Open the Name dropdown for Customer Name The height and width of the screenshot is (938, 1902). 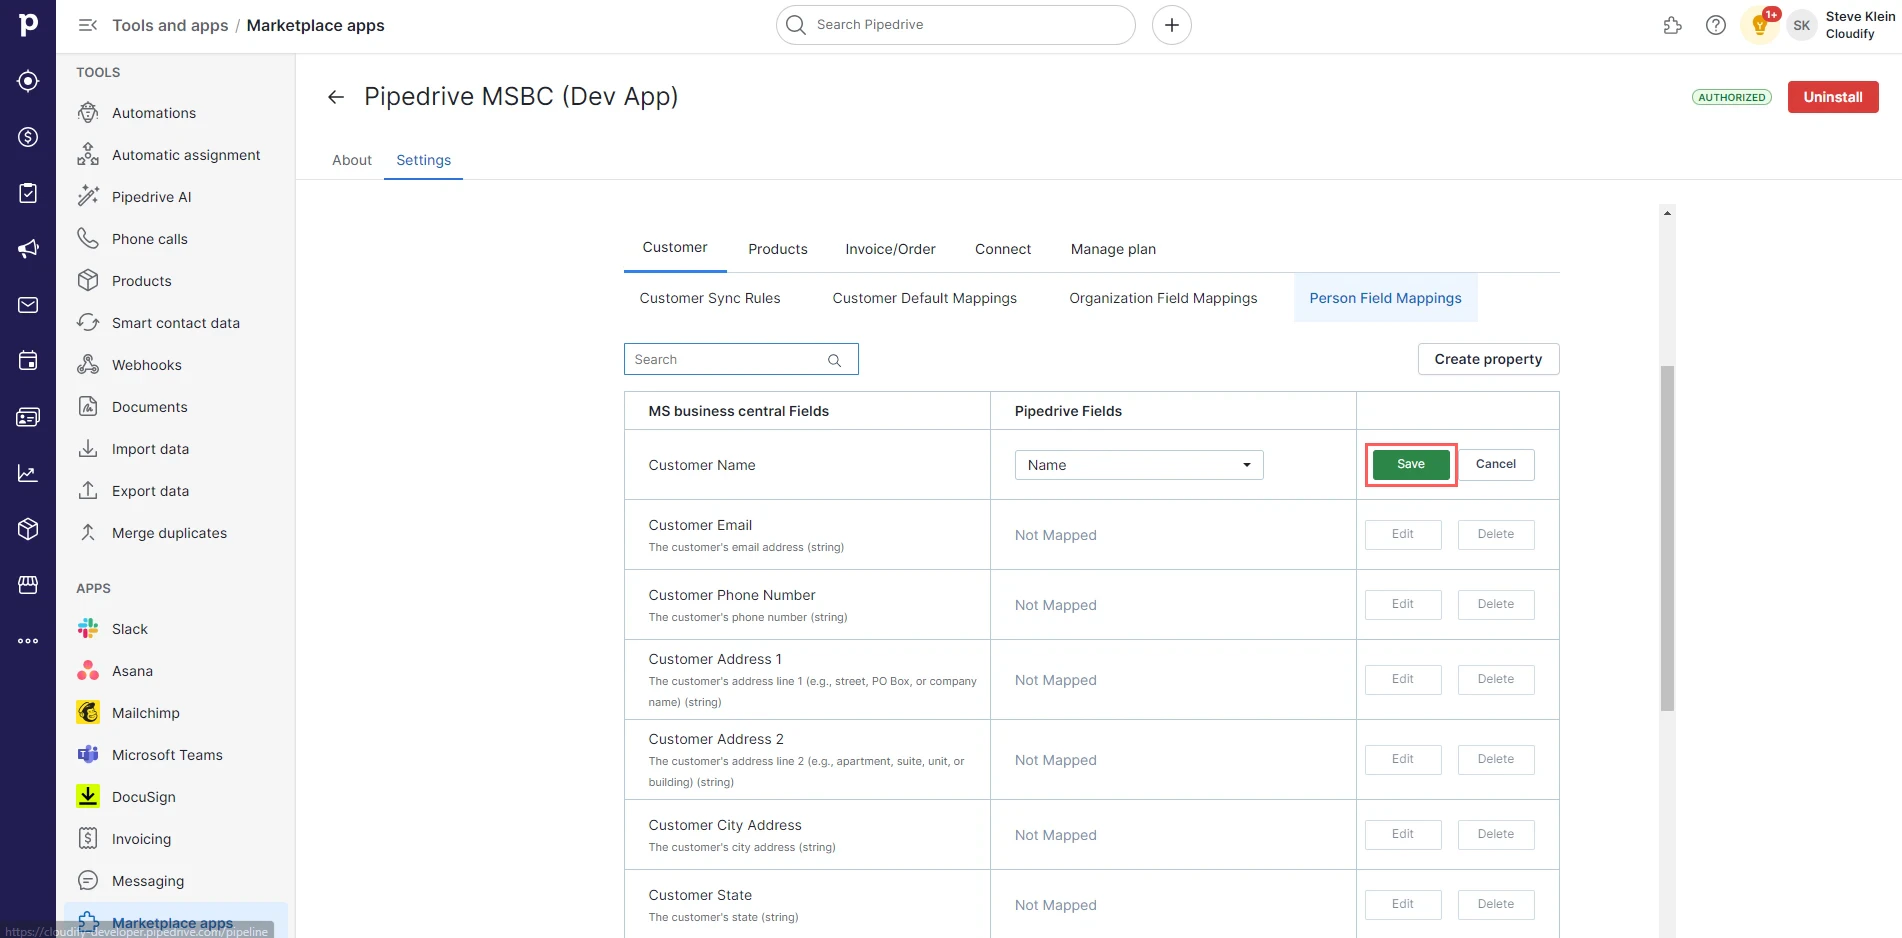(x=1139, y=465)
